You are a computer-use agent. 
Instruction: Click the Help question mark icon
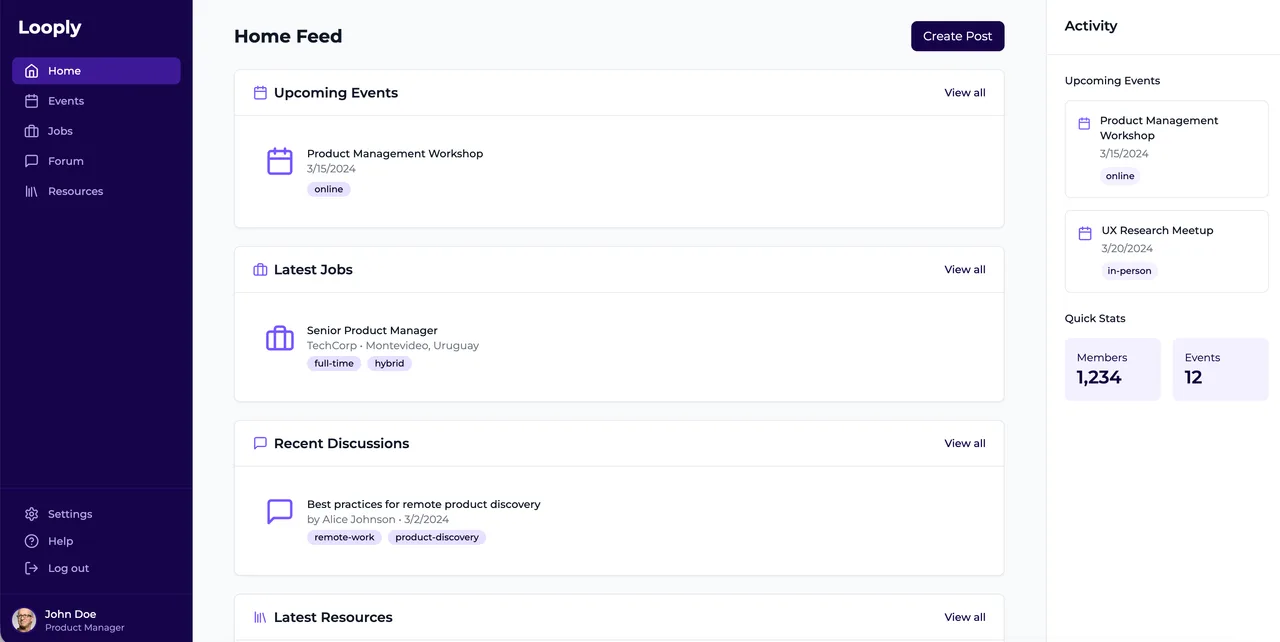[x=32, y=541]
